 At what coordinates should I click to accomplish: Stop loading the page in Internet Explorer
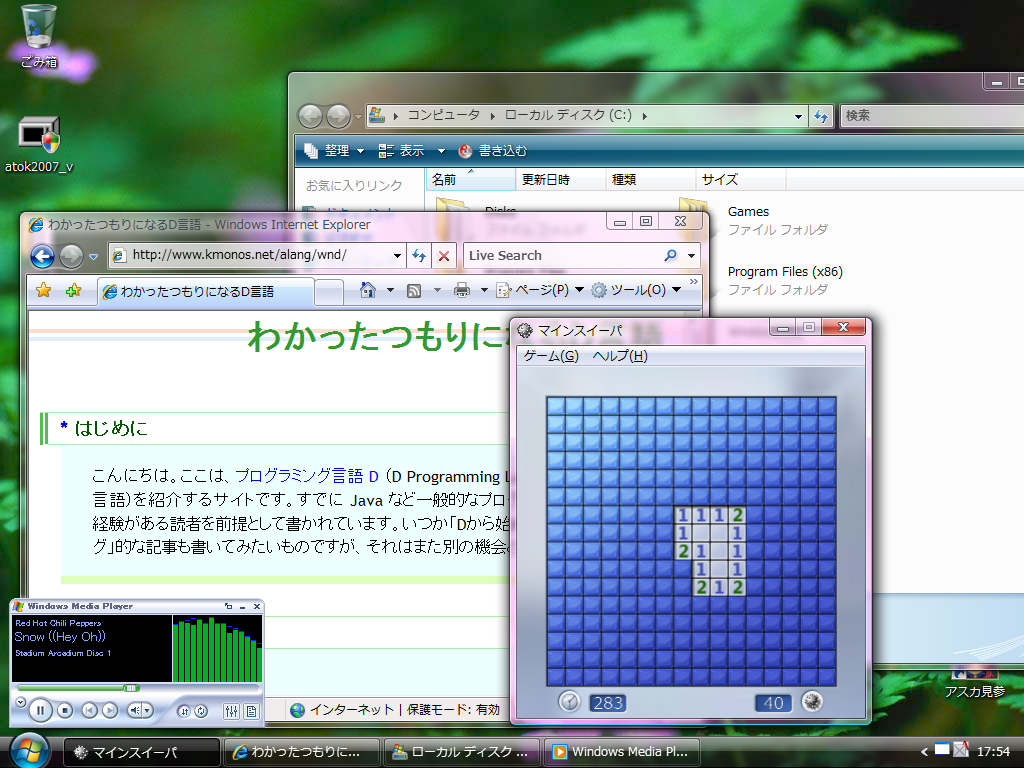443,255
